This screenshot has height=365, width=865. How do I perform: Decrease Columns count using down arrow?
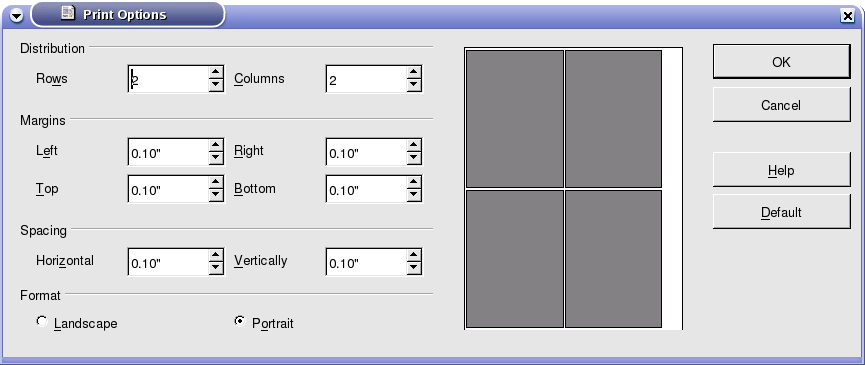click(414, 85)
